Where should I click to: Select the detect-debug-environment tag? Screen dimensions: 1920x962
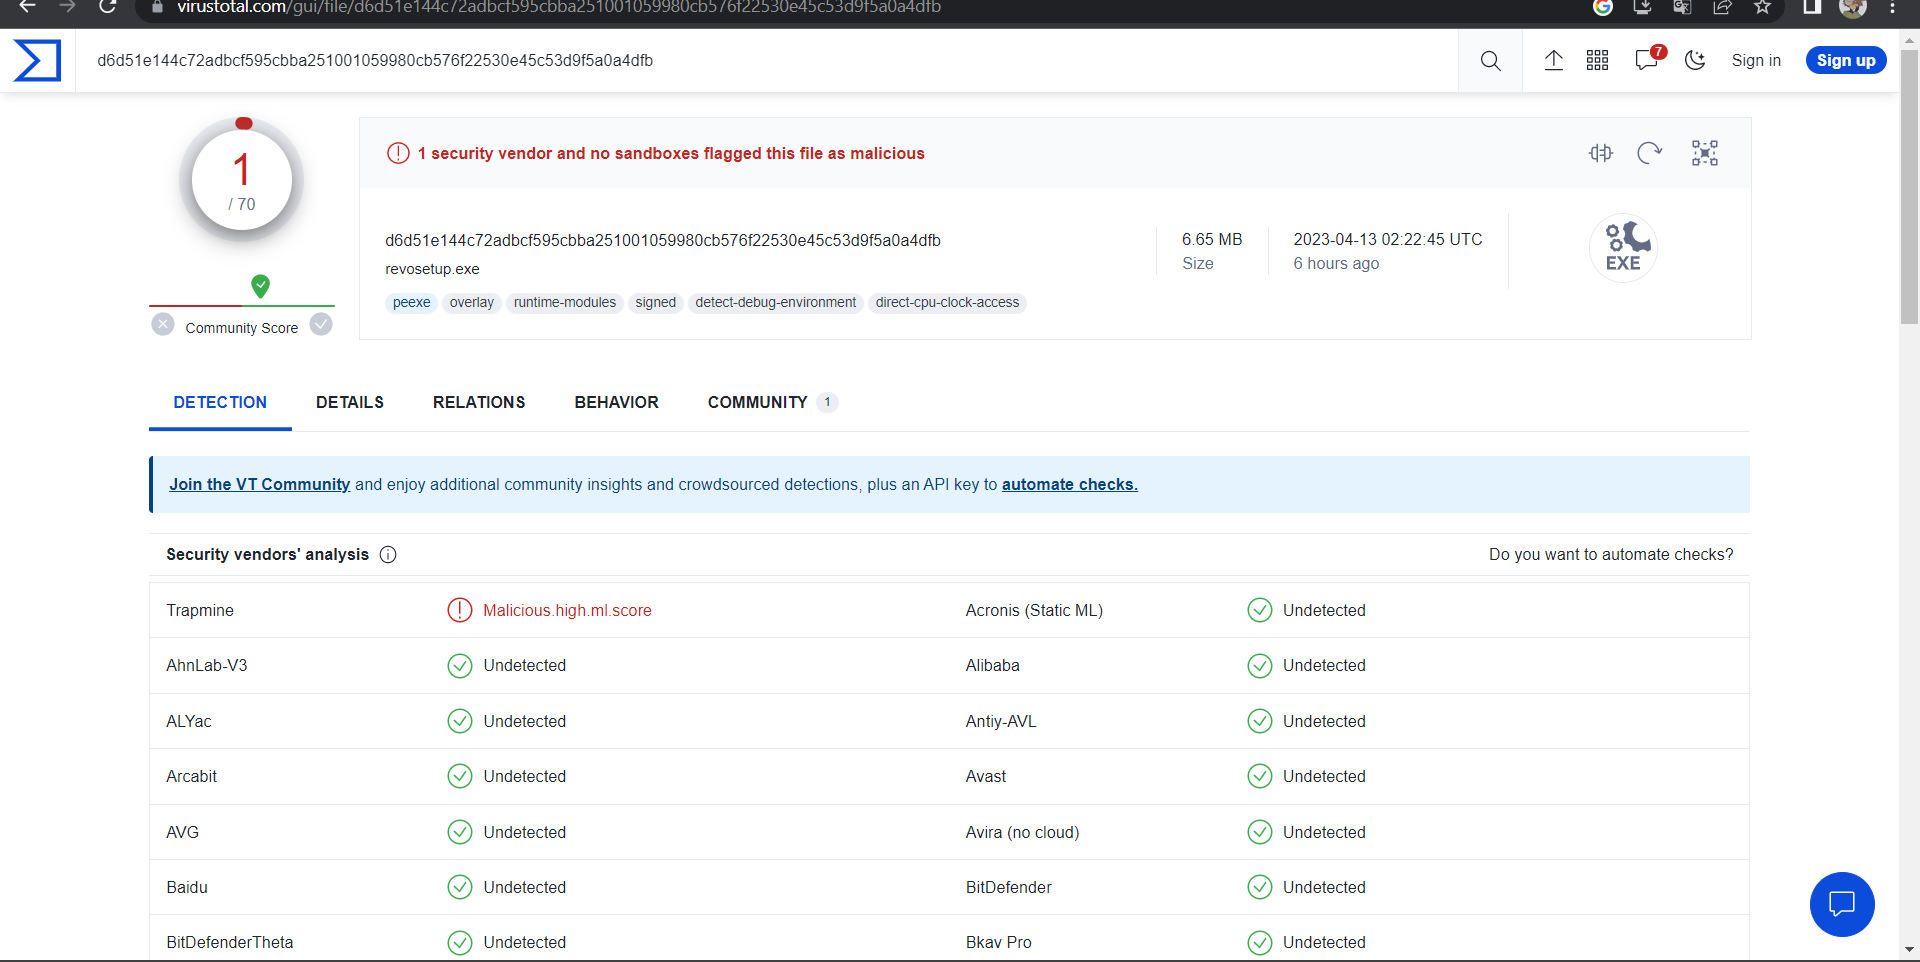point(776,303)
